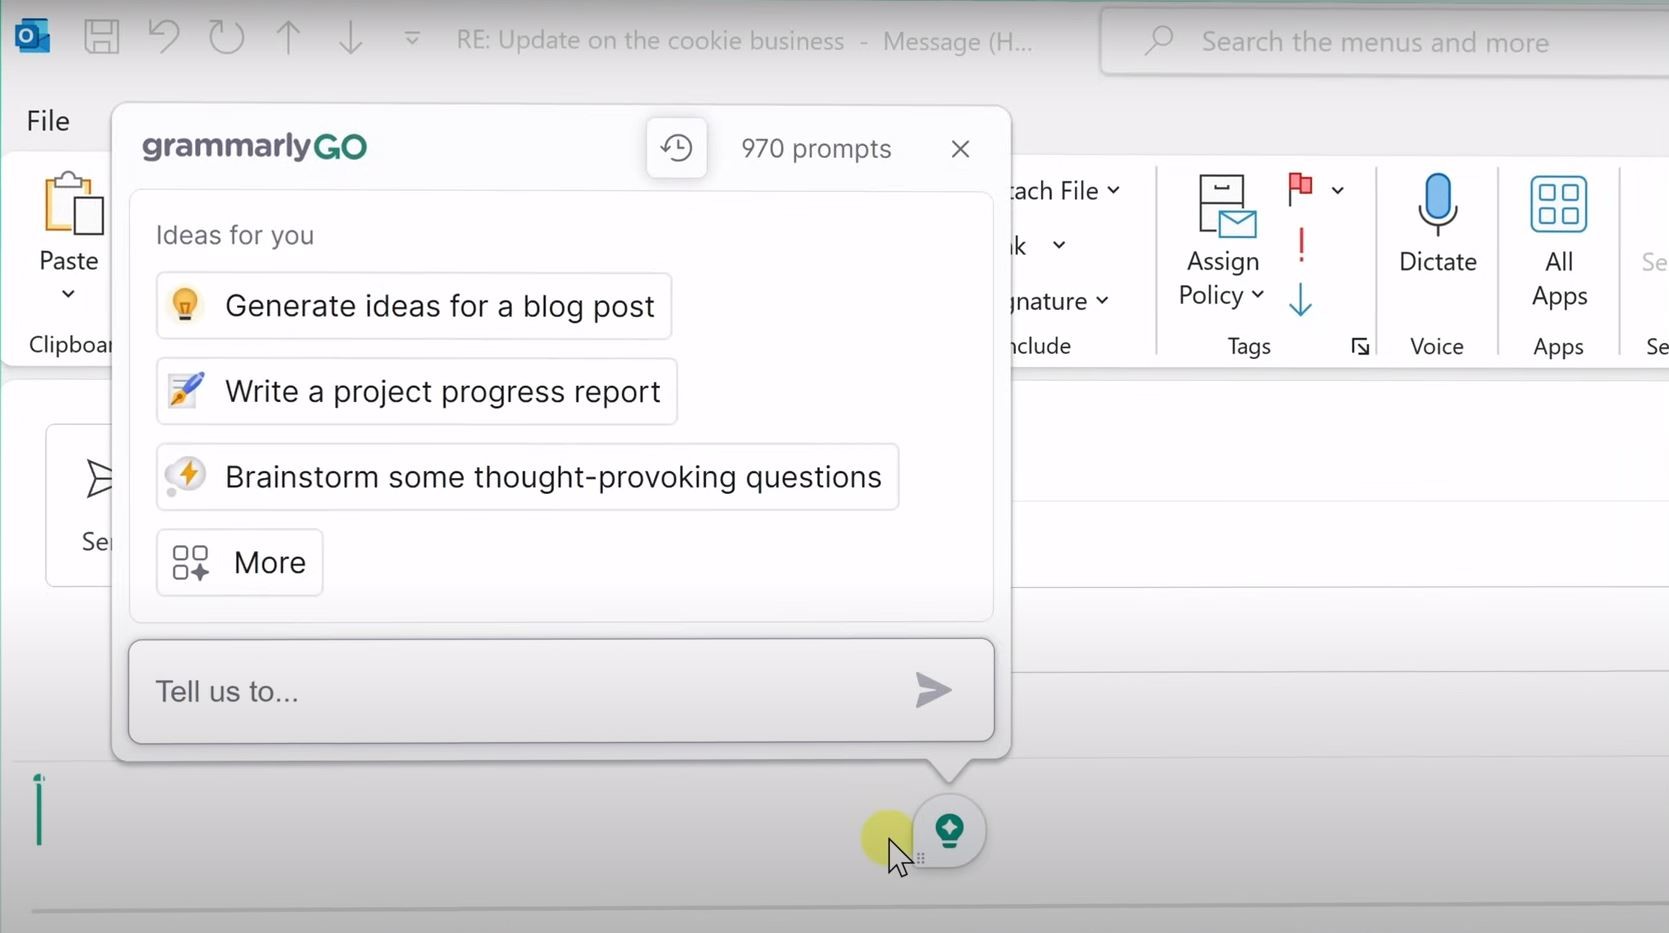Go to previous item with up arrow
Viewport: 1669px width, 933px height.
point(288,38)
